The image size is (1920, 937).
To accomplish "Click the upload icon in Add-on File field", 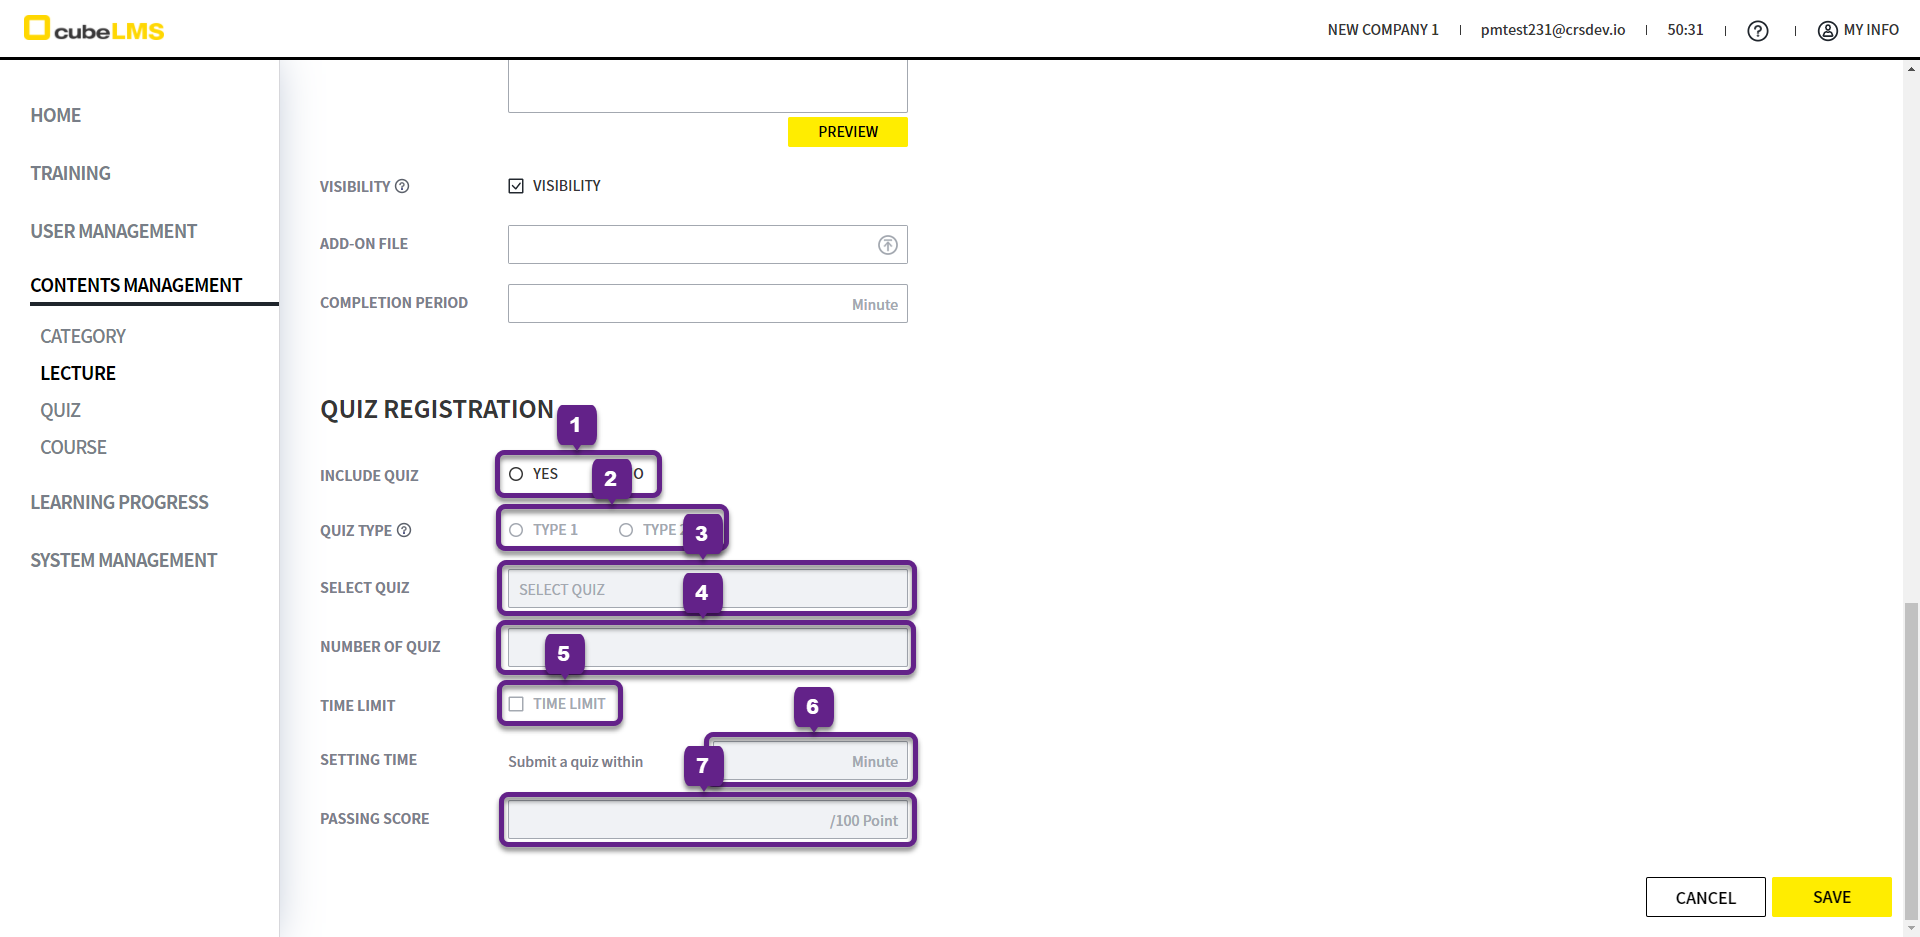I will 887,245.
